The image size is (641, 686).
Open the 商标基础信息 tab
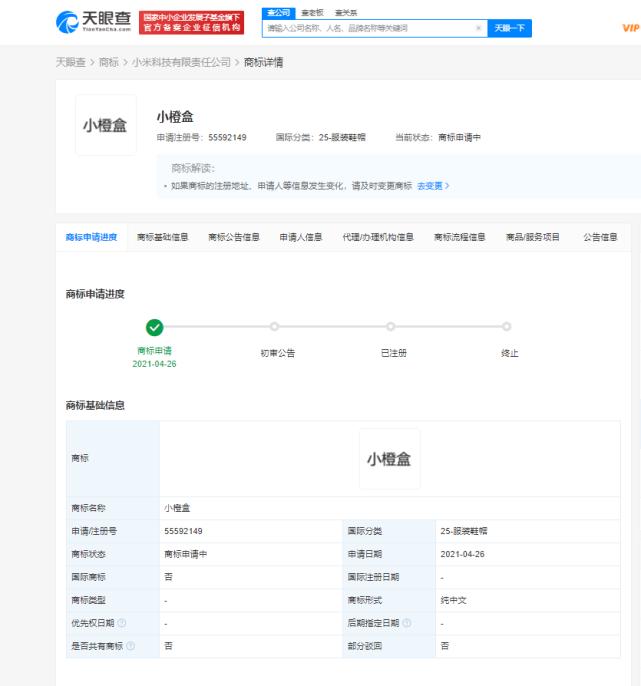pos(162,237)
